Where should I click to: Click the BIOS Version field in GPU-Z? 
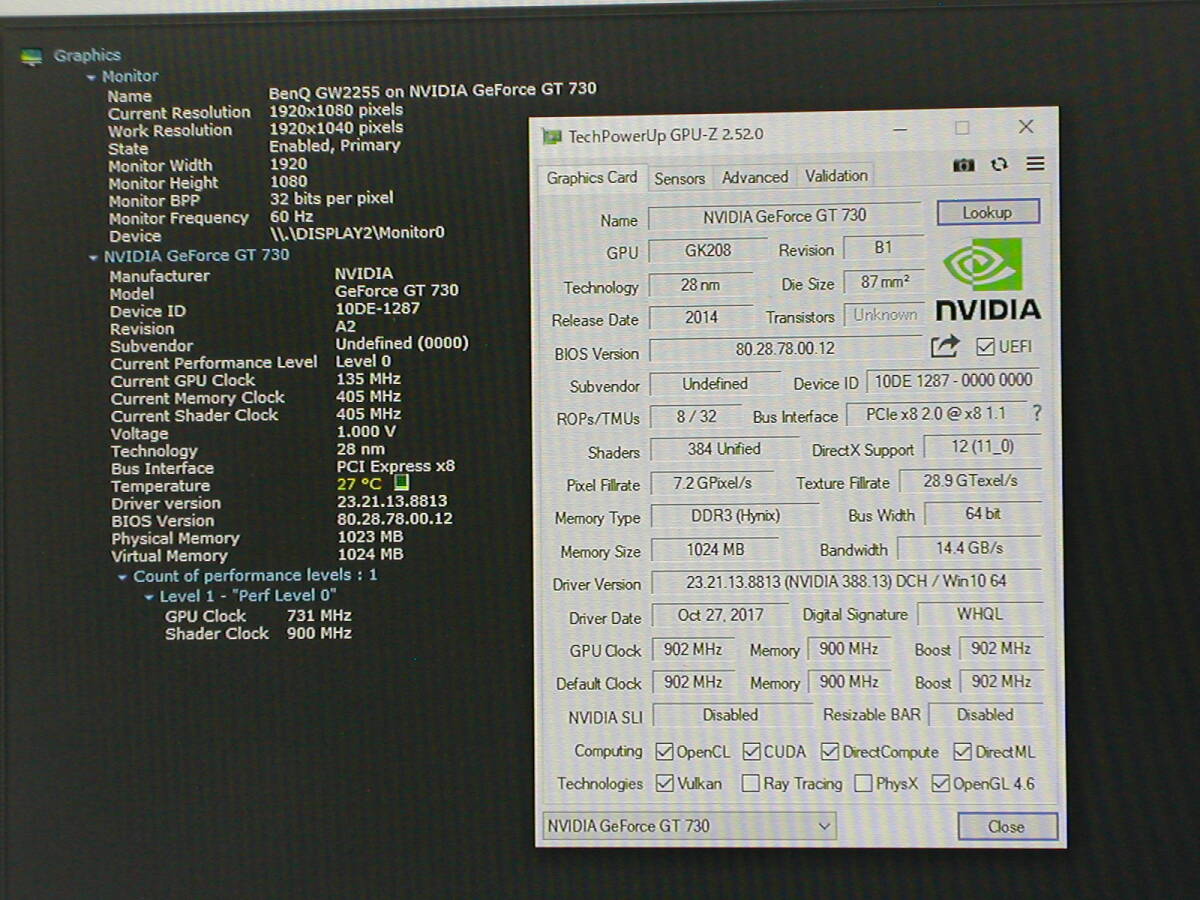[785, 349]
